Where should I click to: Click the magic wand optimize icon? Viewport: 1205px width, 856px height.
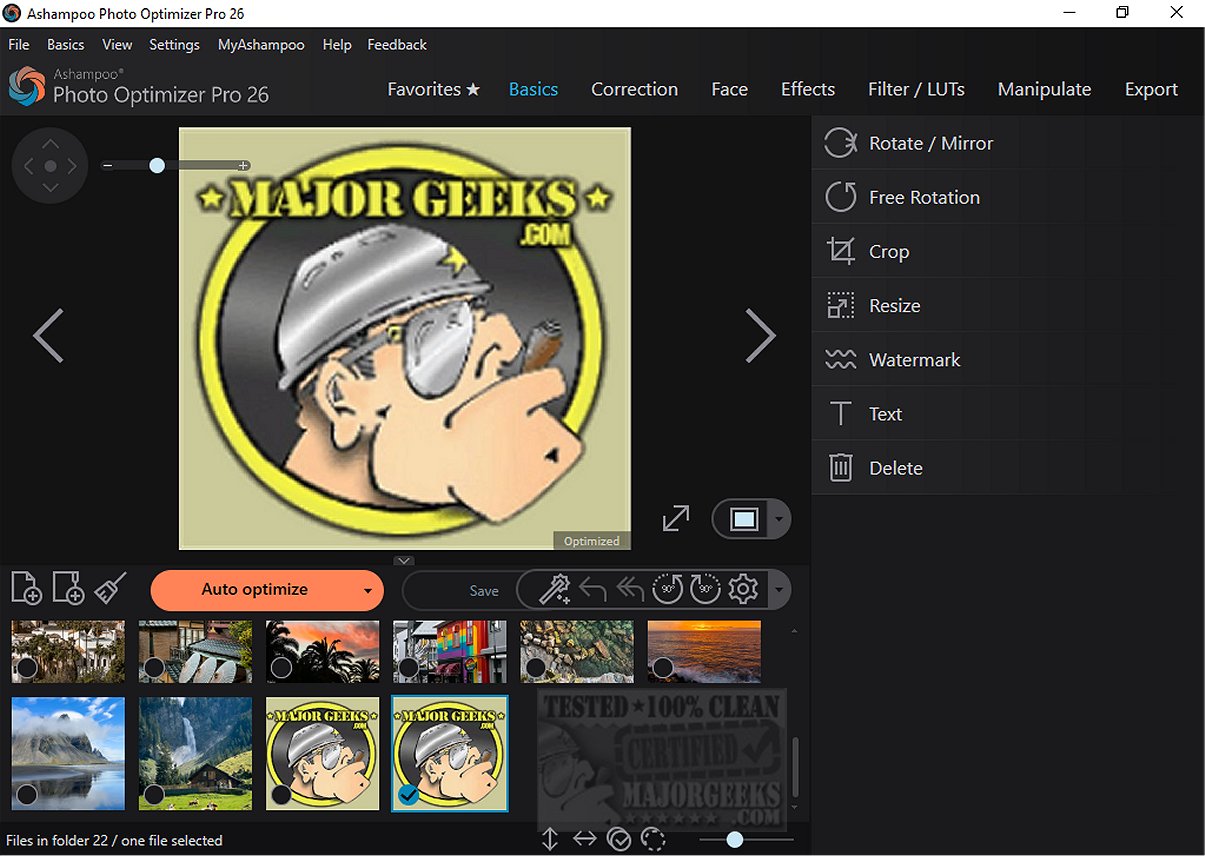click(x=554, y=590)
